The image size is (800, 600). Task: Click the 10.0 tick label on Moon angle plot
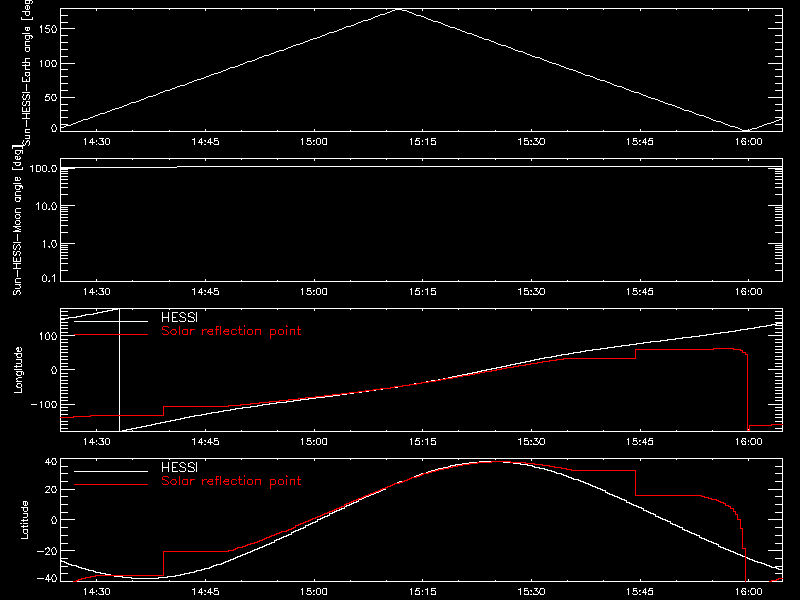click(x=46, y=206)
